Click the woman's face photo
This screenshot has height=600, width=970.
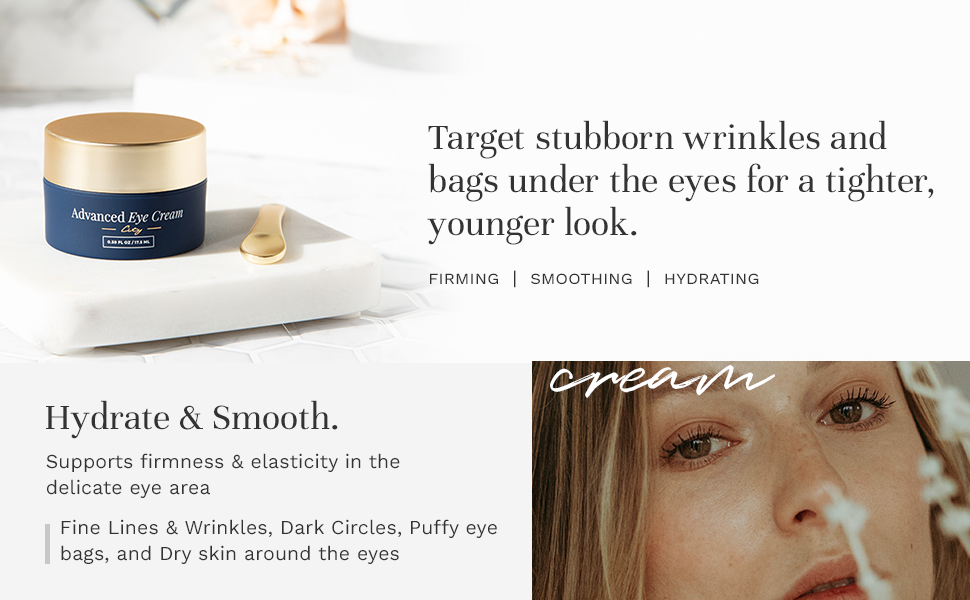click(x=751, y=481)
